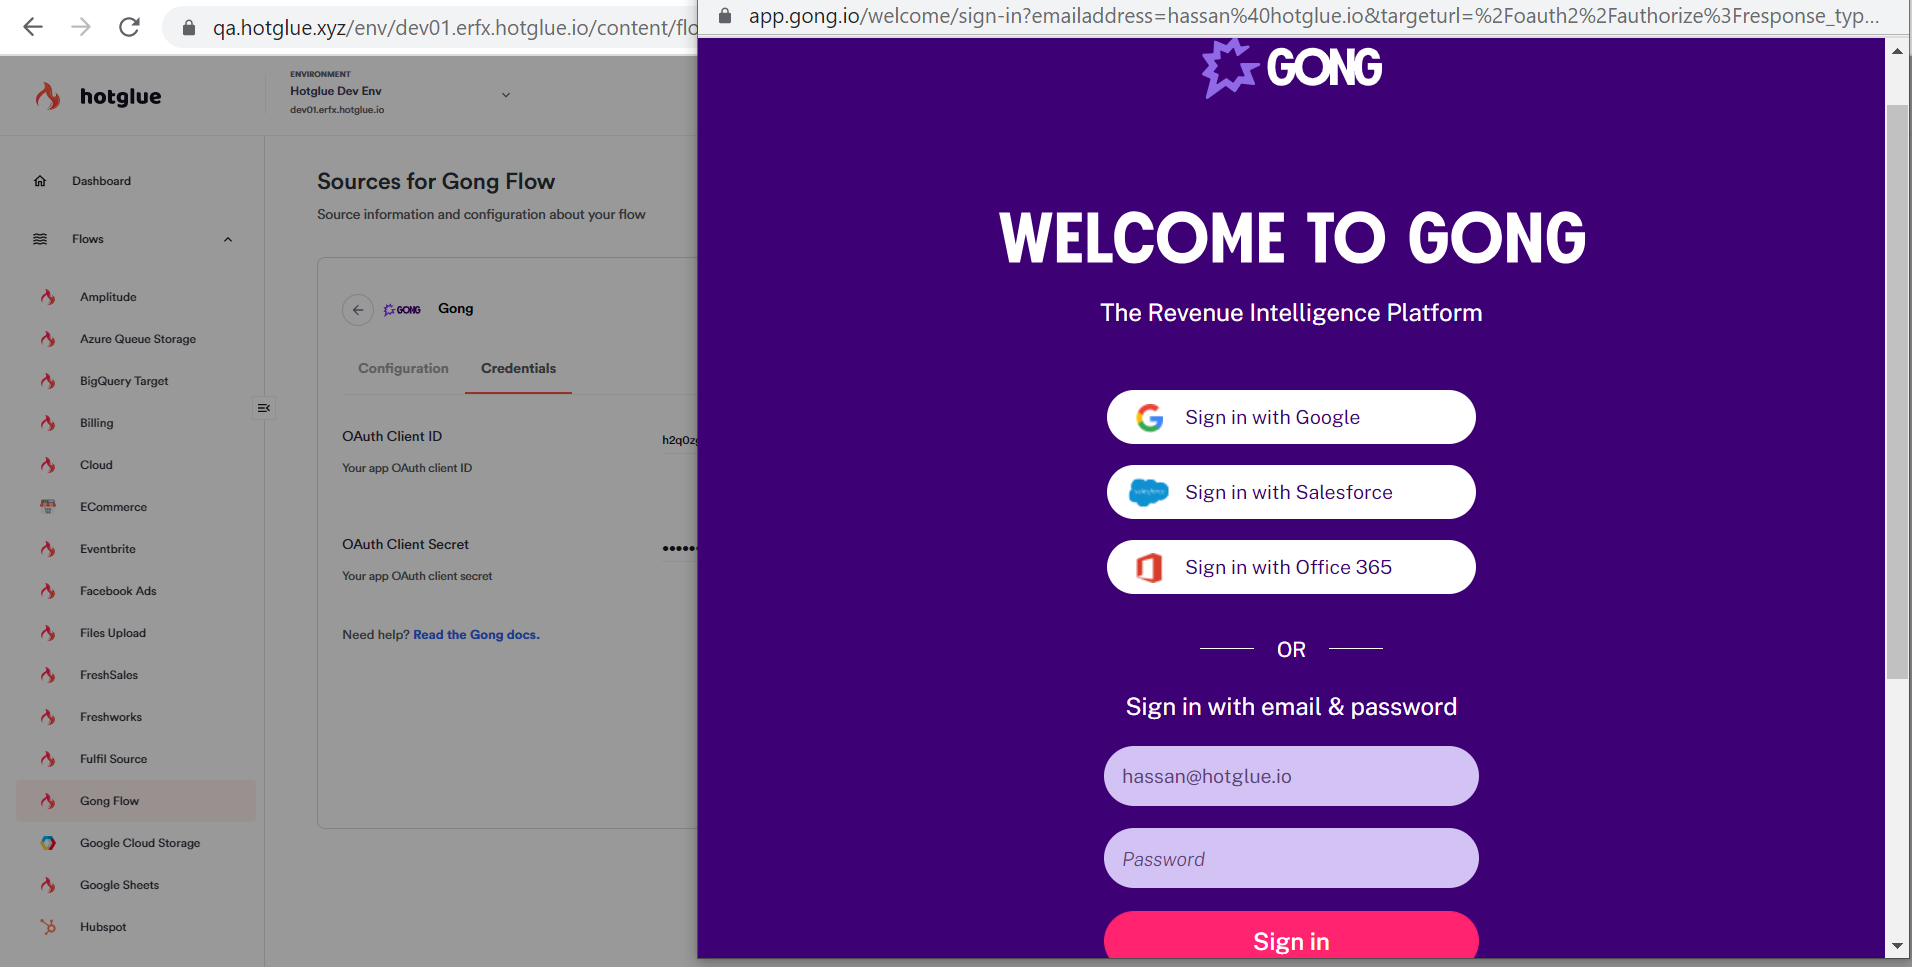Click the BigQuery Target label
This screenshot has height=967, width=1912.
coord(124,381)
